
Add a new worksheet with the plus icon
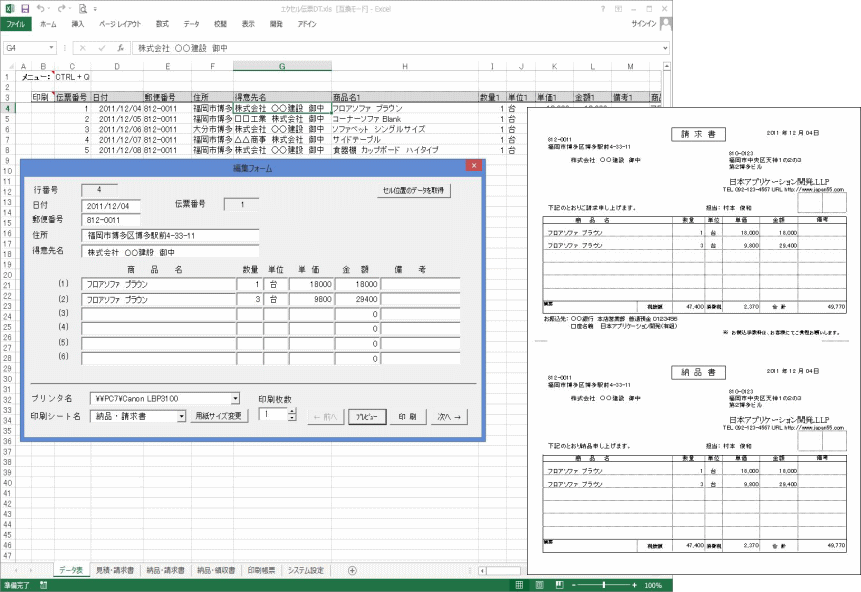tap(351, 570)
